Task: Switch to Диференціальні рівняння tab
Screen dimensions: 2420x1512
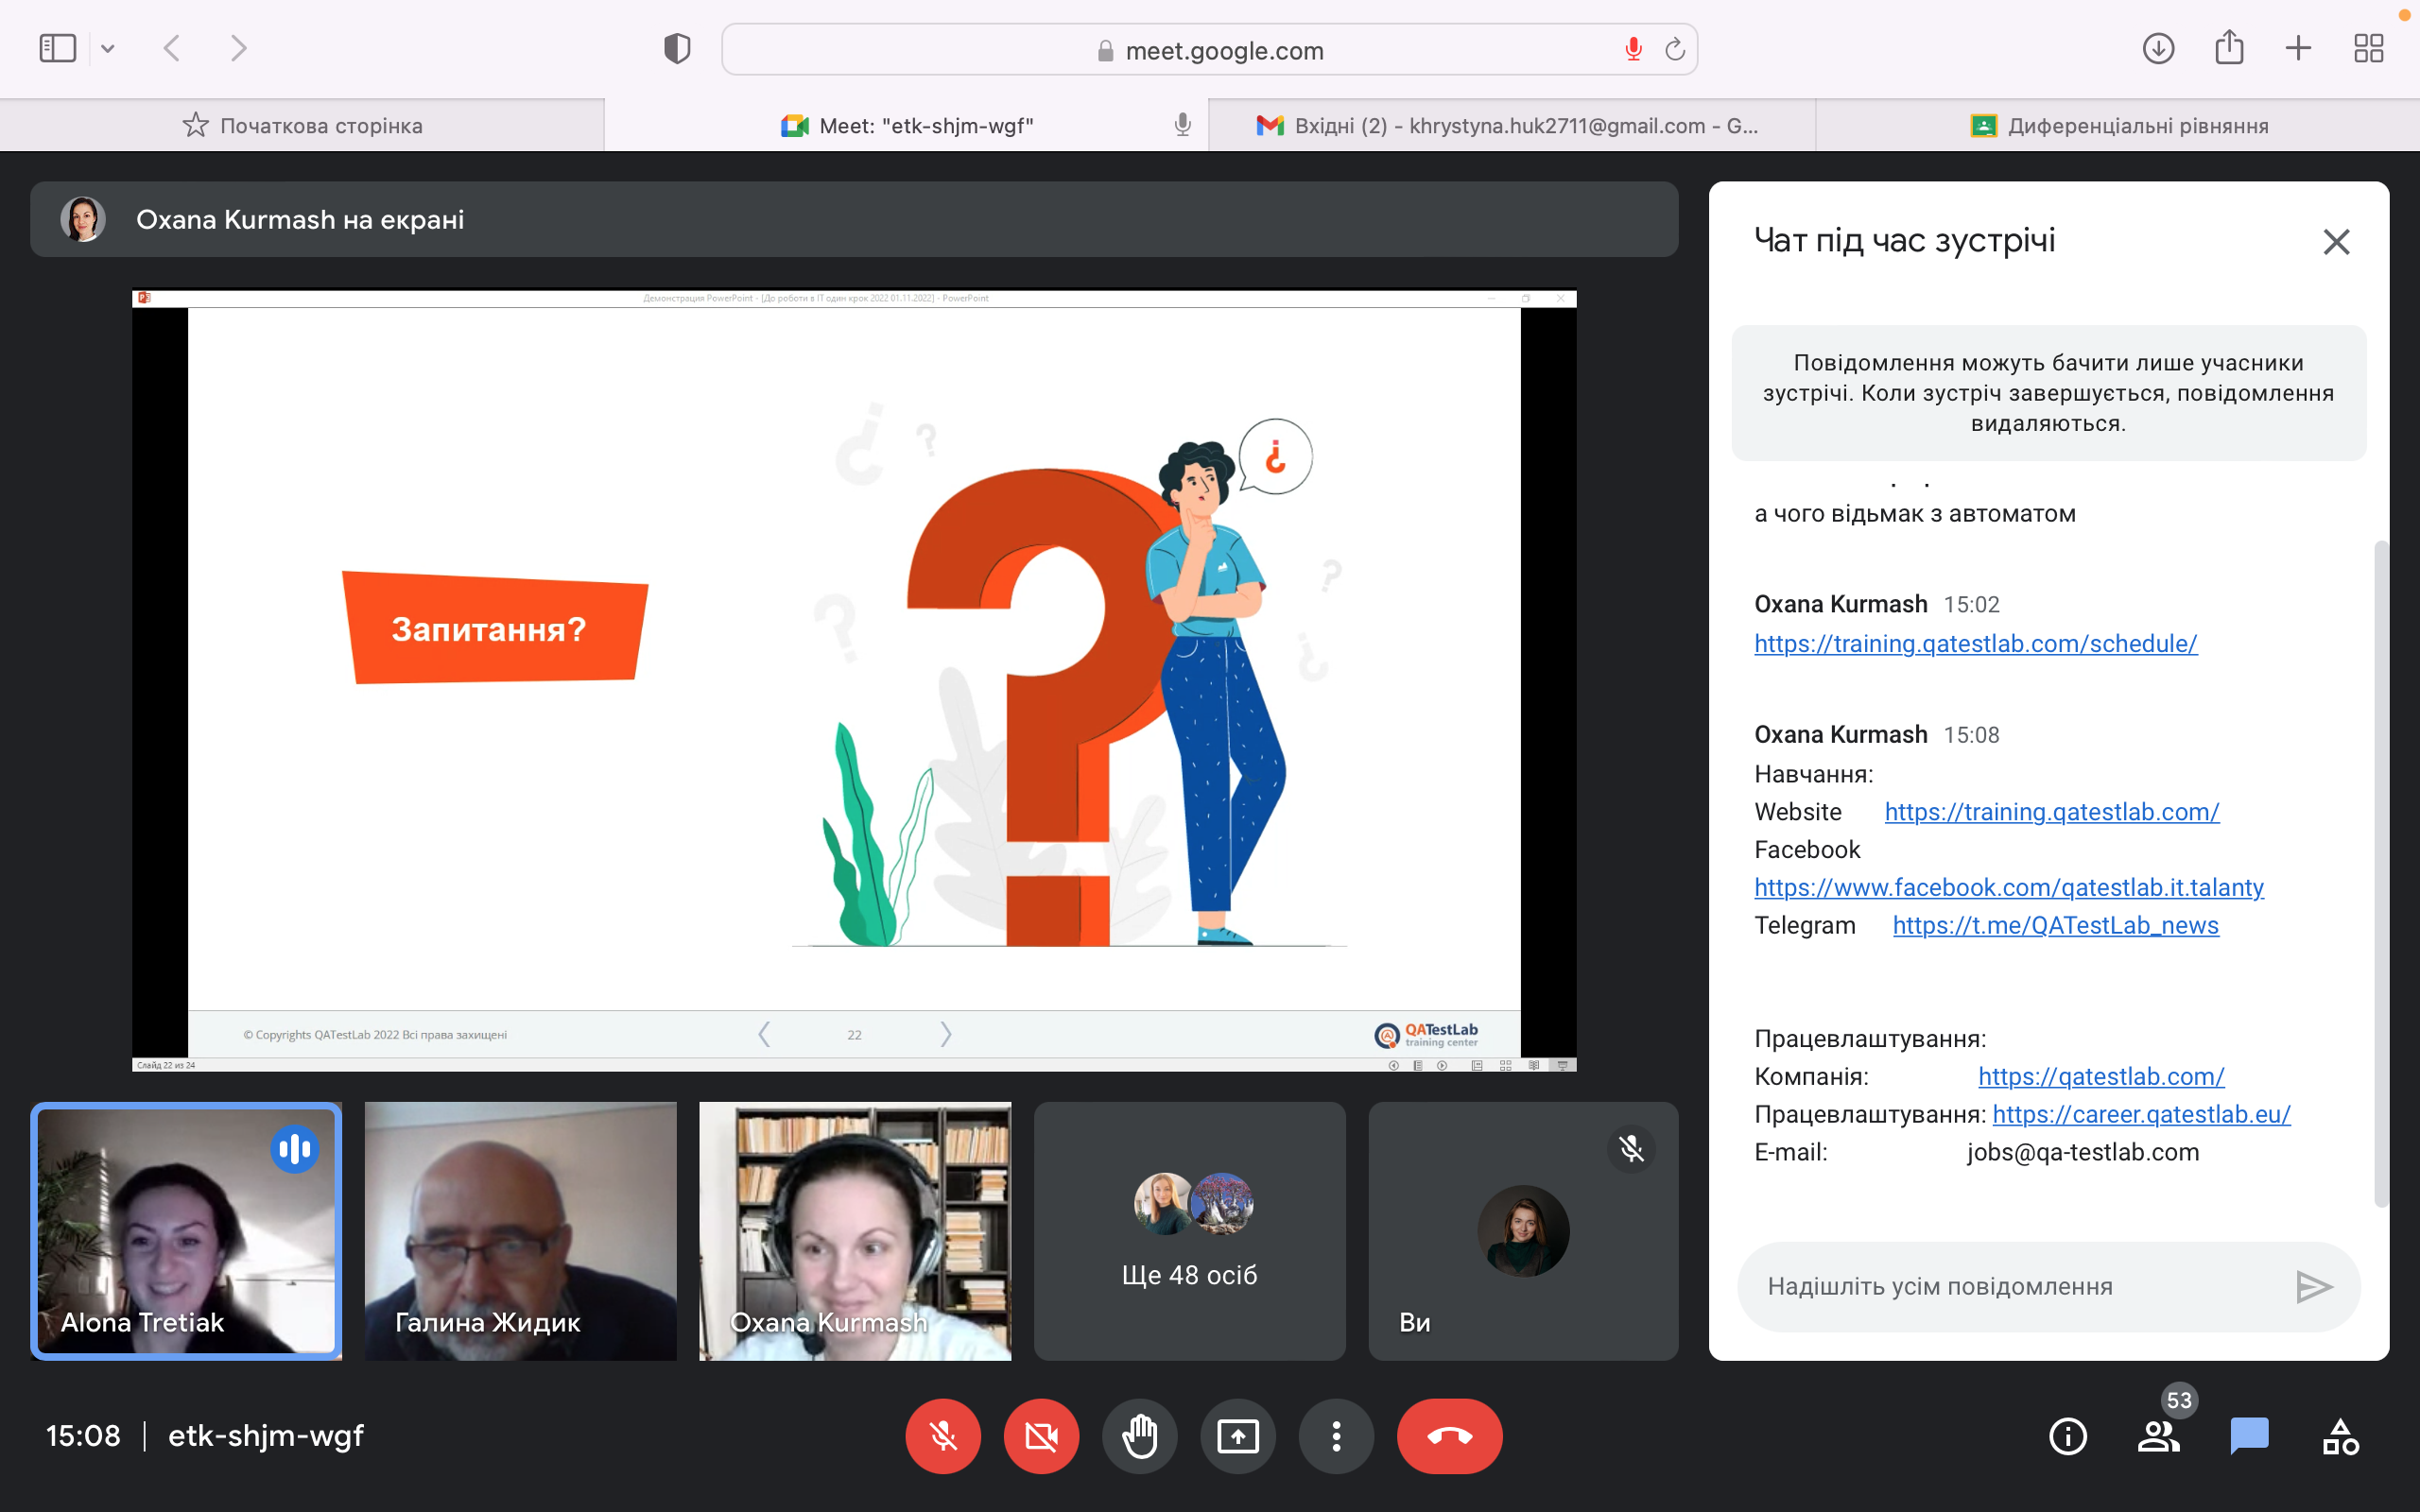Action: point(2120,126)
